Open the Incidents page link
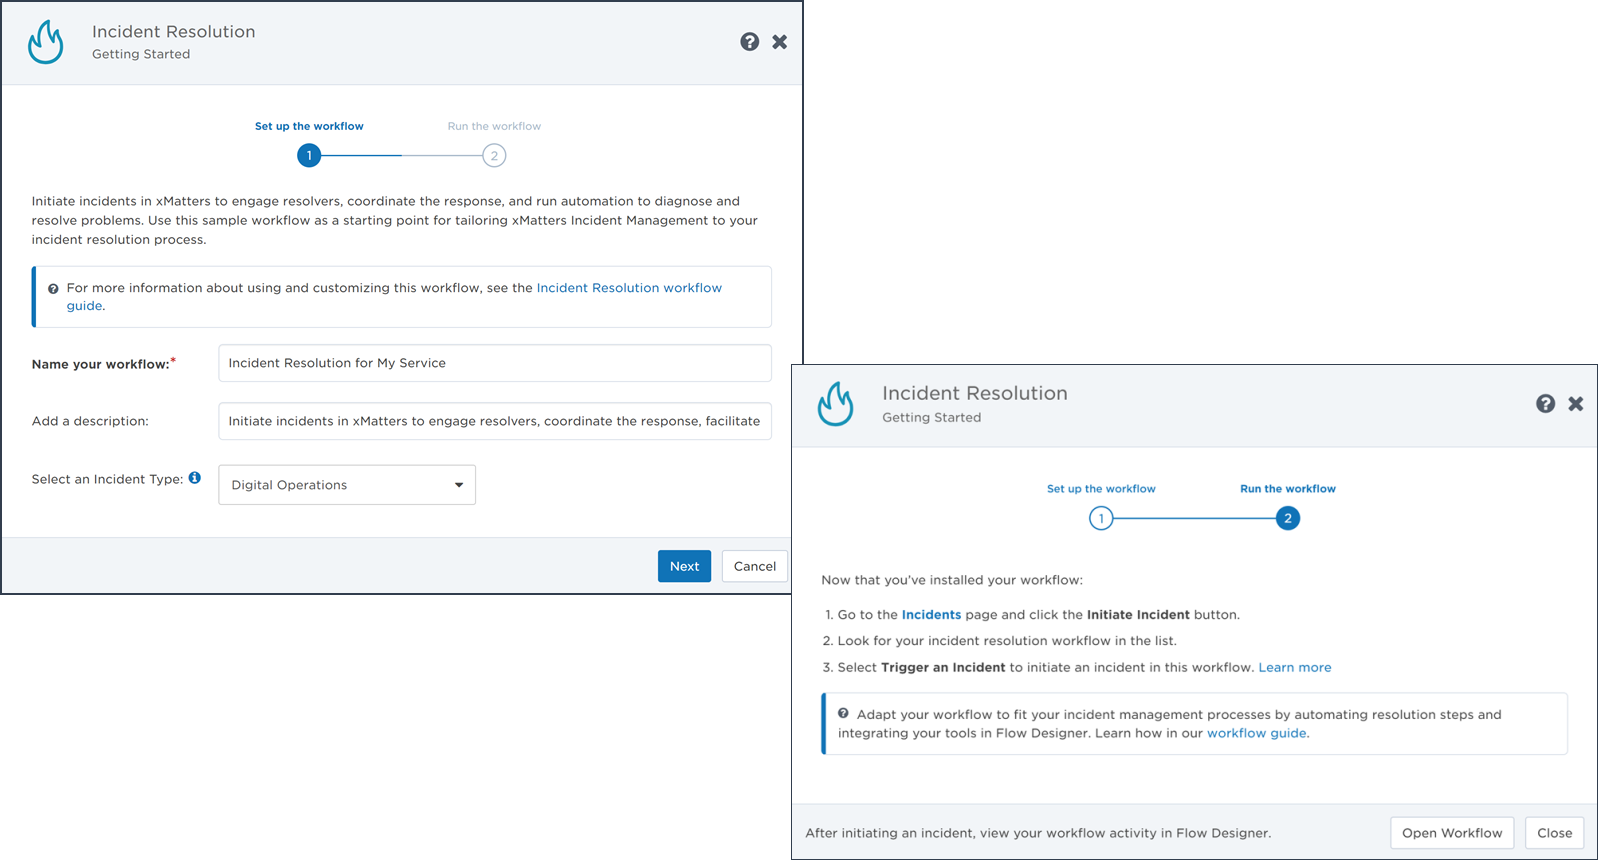Screen dimensions: 1598x860 pyautogui.click(x=931, y=615)
